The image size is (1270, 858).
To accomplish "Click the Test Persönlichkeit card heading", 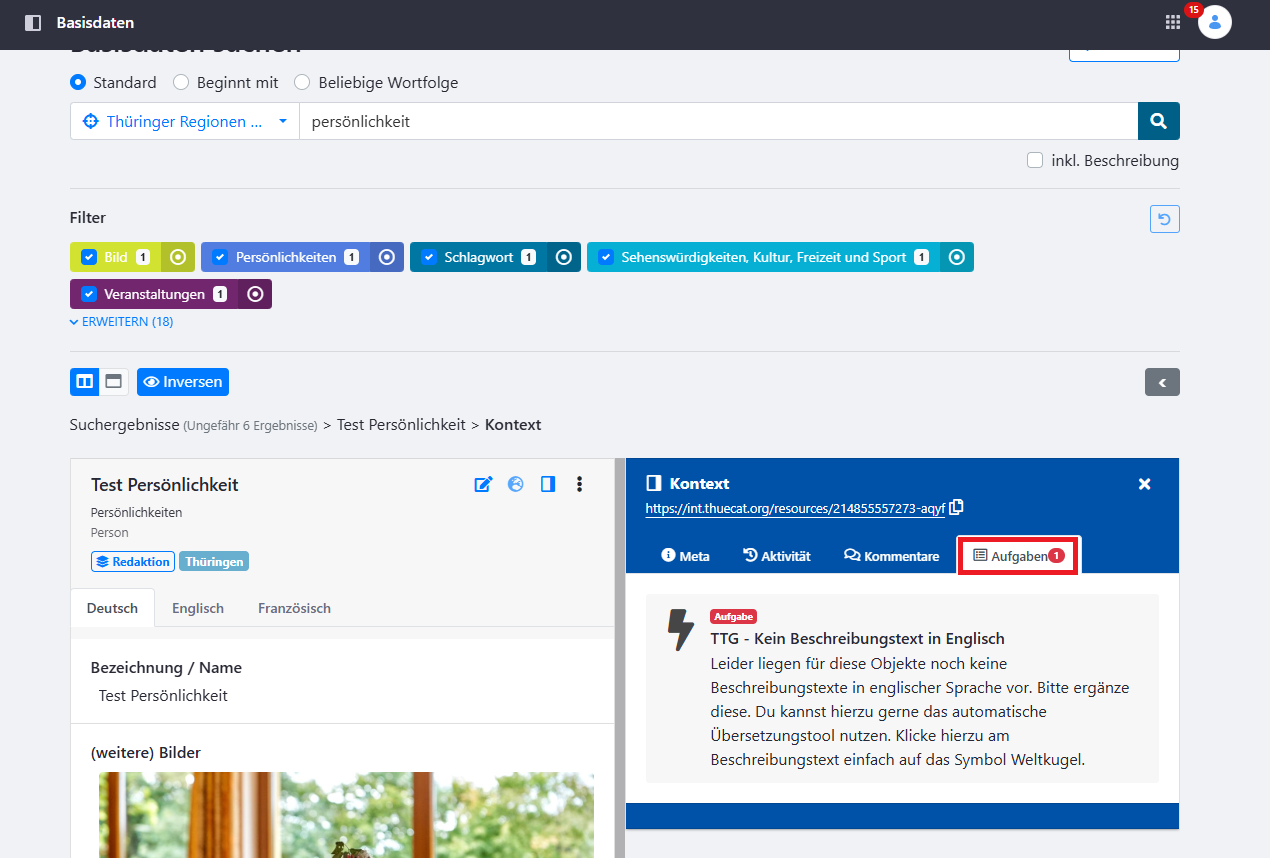I will point(165,485).
